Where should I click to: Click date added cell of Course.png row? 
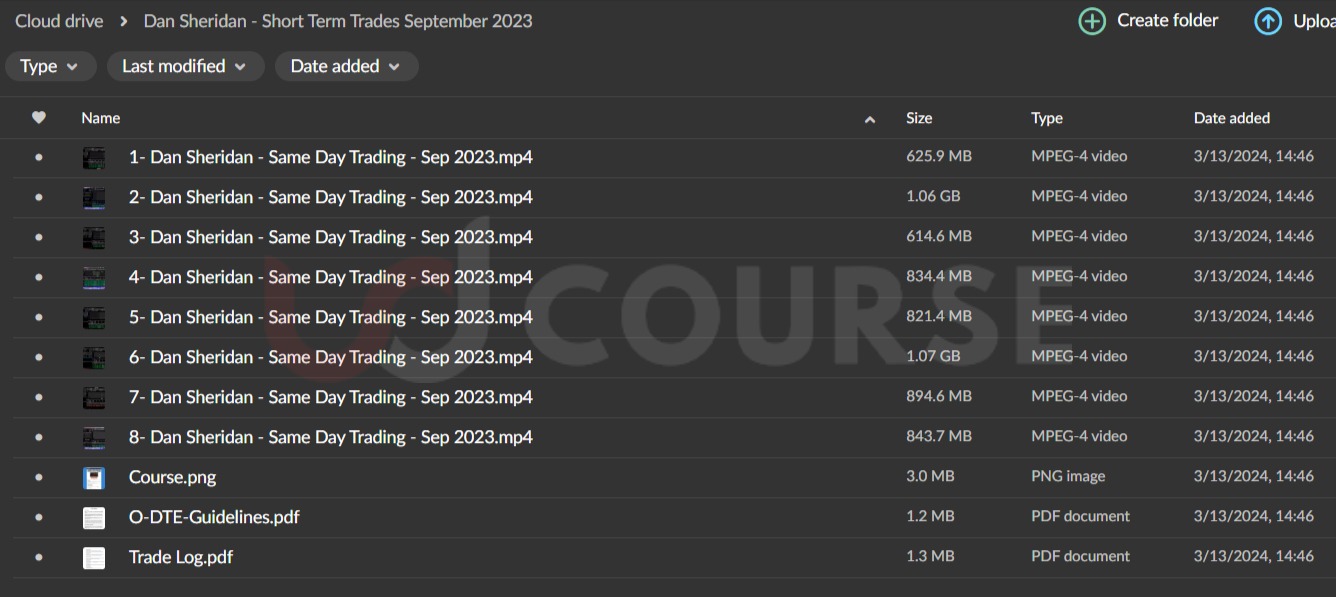pyautogui.click(x=1254, y=476)
